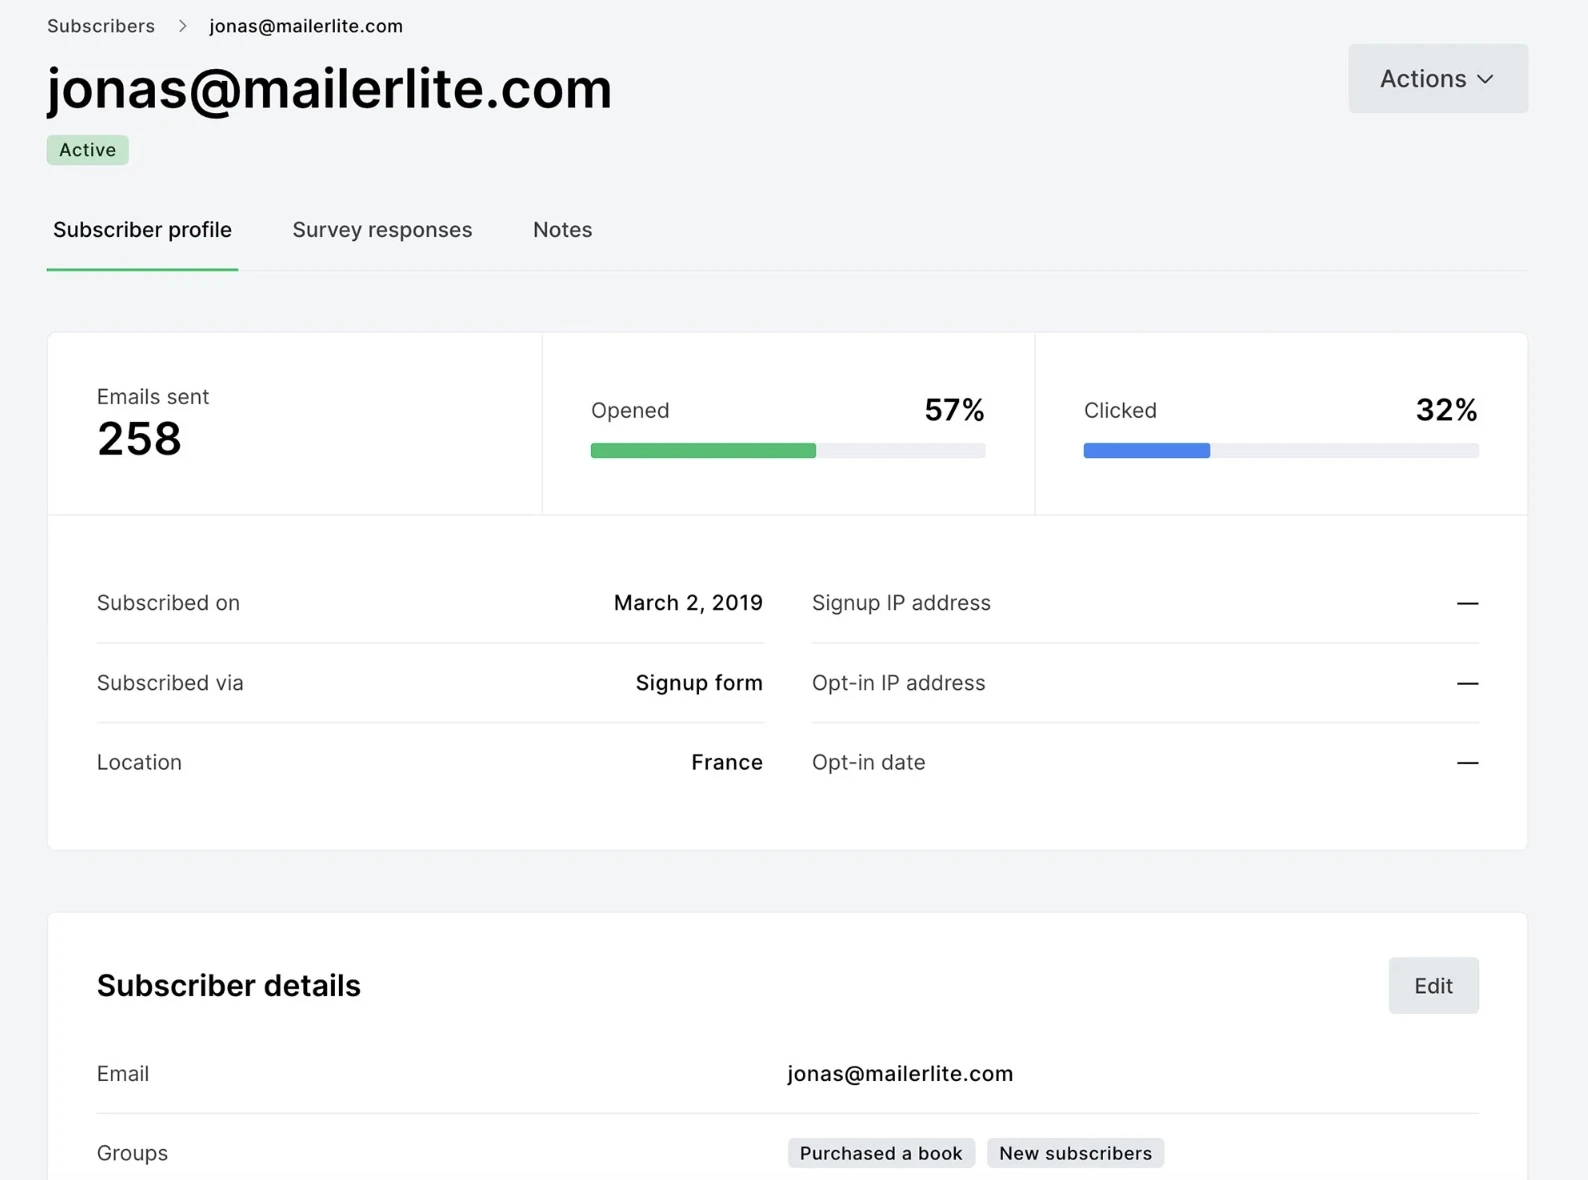This screenshot has height=1180, width=1588.
Task: Click the France location value
Action: [x=727, y=762]
